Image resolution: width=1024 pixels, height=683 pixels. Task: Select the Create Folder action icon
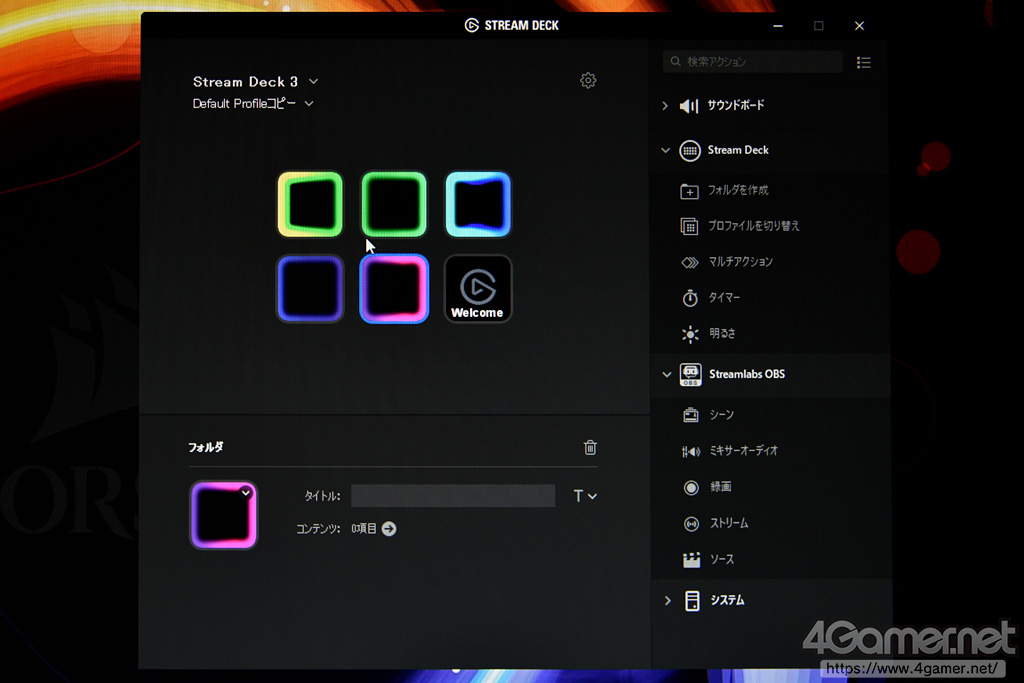pyautogui.click(x=690, y=191)
